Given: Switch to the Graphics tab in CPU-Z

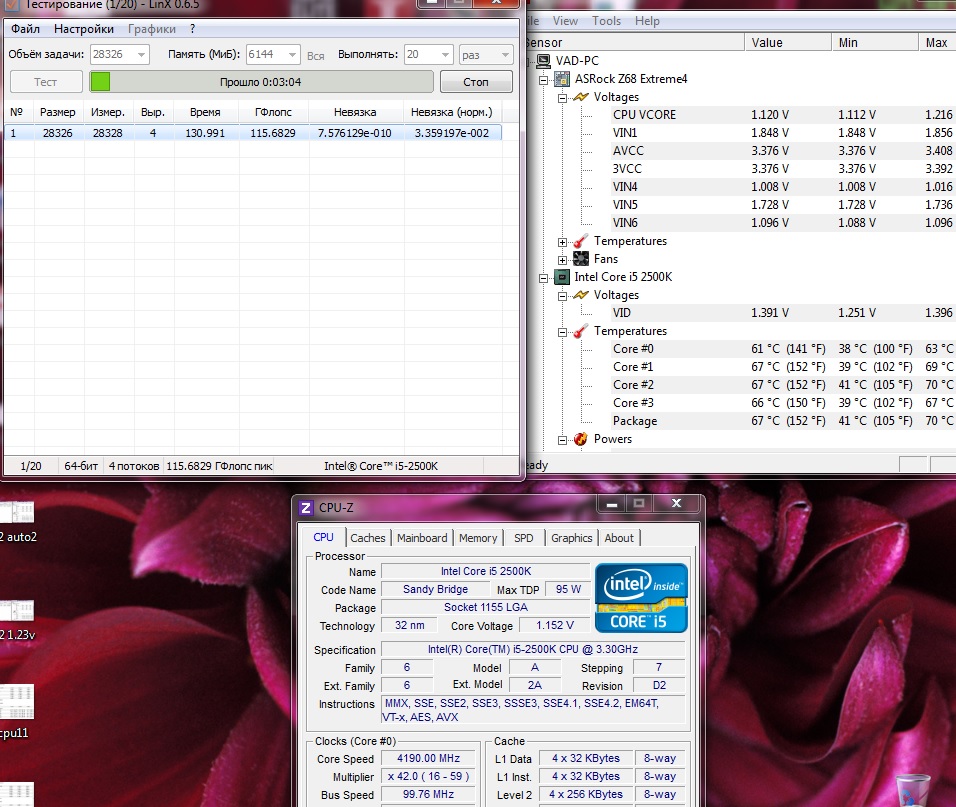Looking at the screenshot, I should tap(571, 538).
